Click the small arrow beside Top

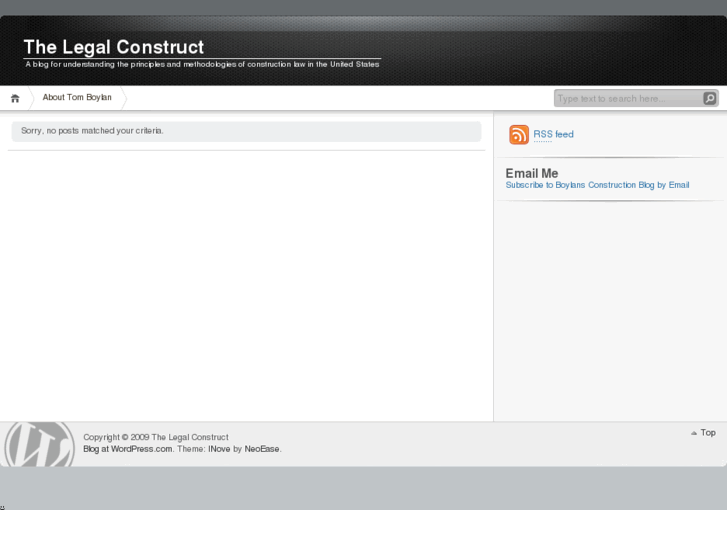(694, 433)
